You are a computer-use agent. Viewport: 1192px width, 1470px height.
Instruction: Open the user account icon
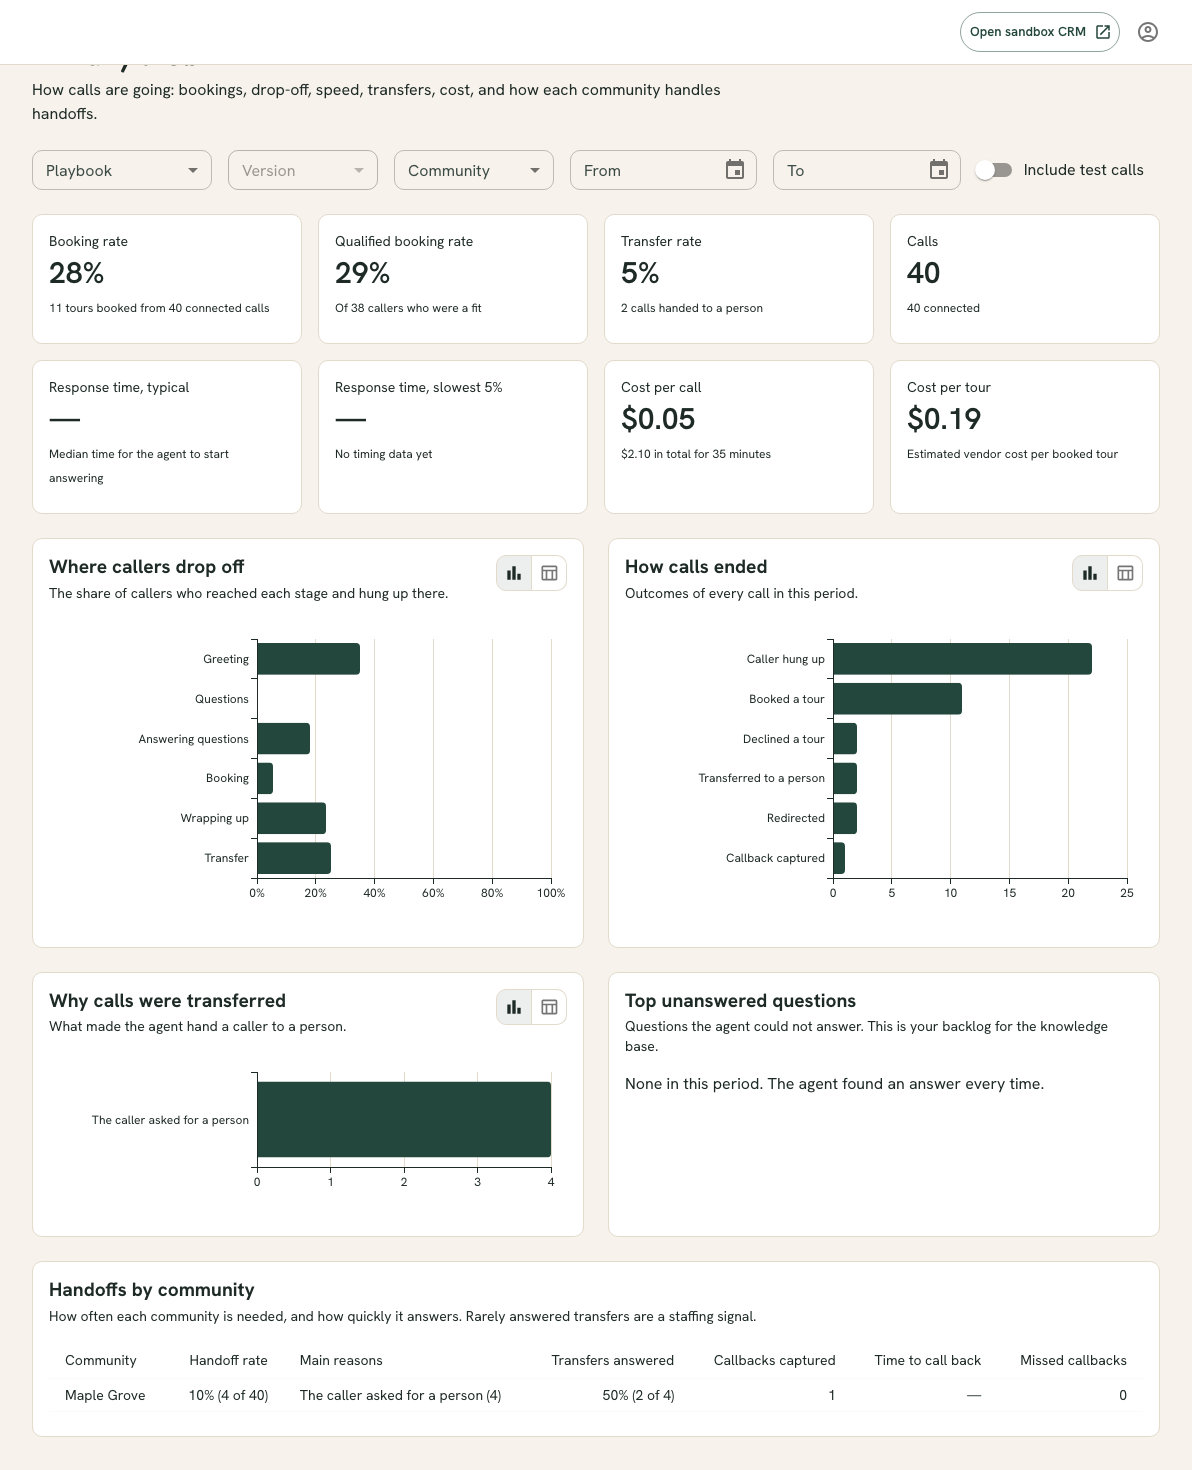(x=1148, y=32)
